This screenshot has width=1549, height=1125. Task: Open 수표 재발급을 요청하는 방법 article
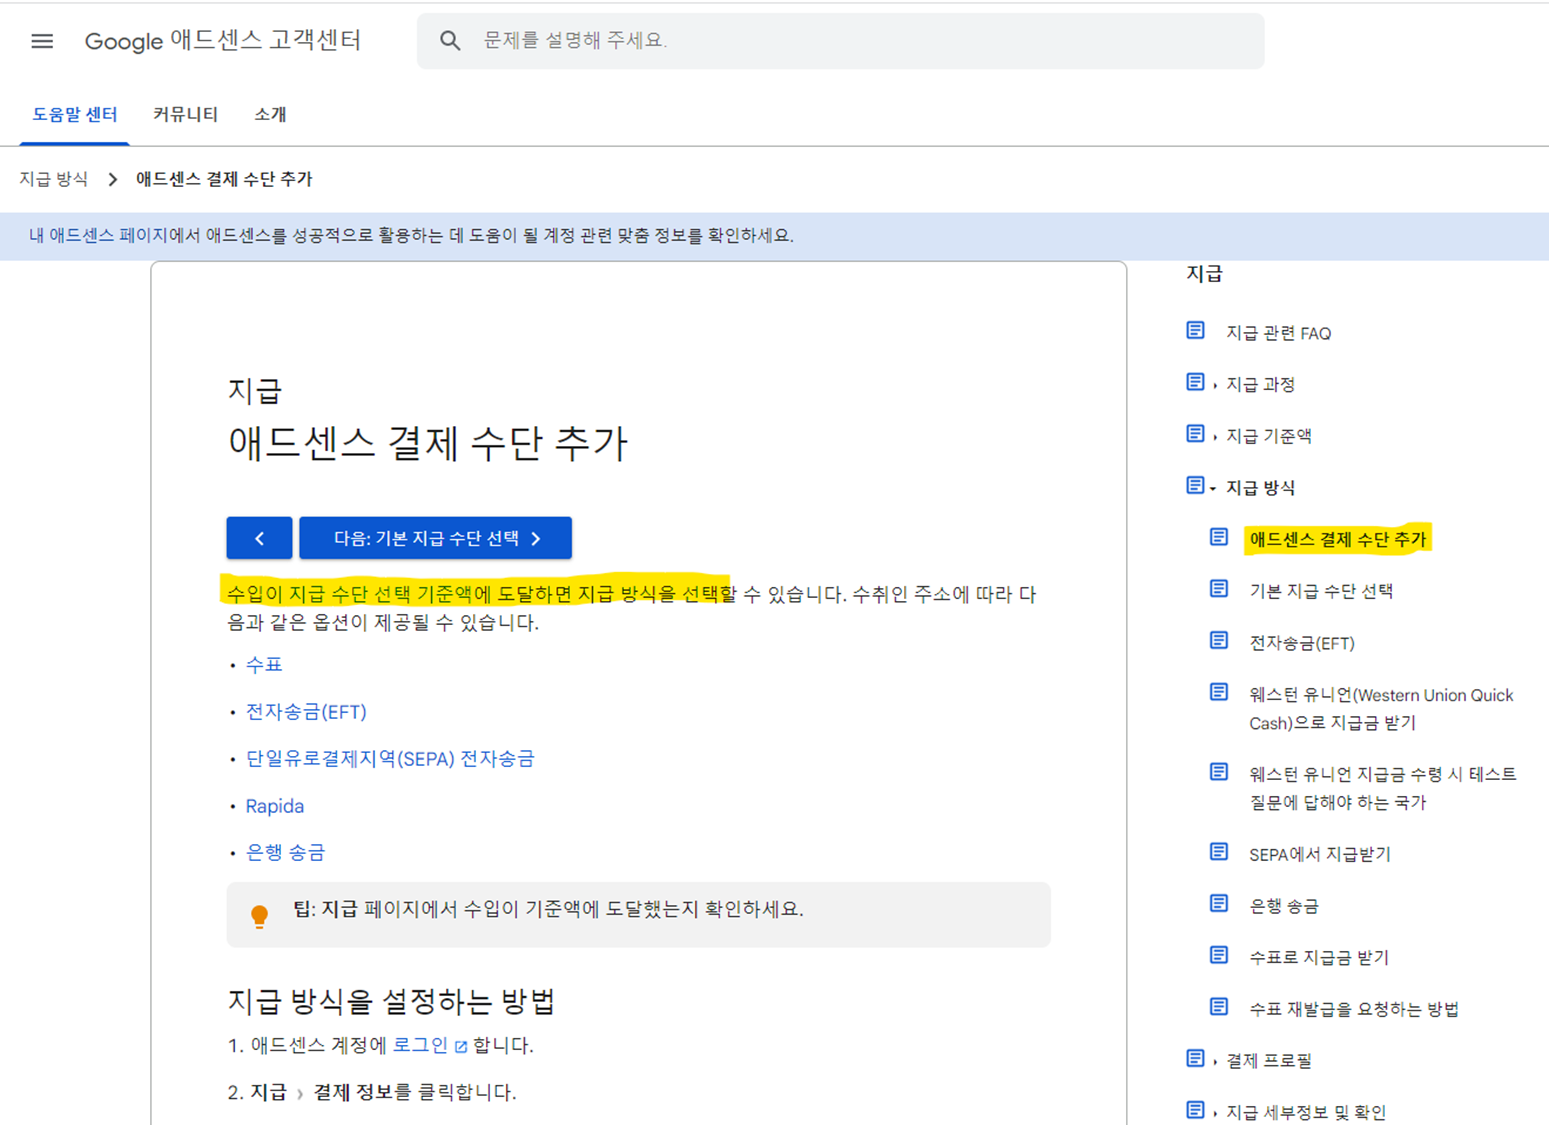click(x=1354, y=1009)
